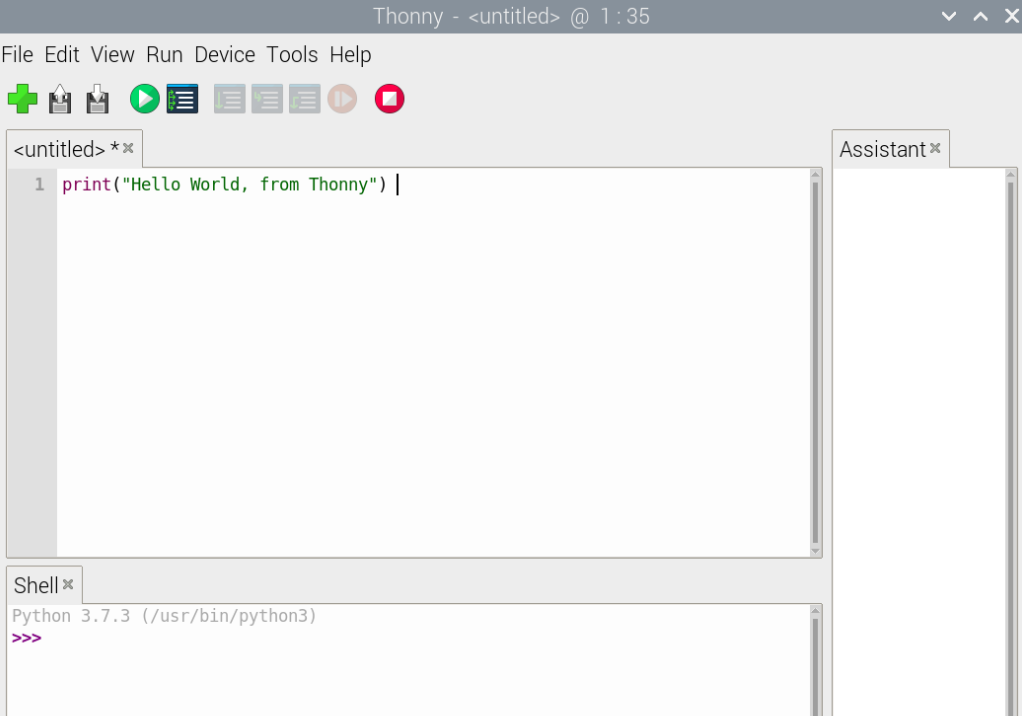1022x716 pixels.
Task: Open the File menu
Action: [x=18, y=55]
